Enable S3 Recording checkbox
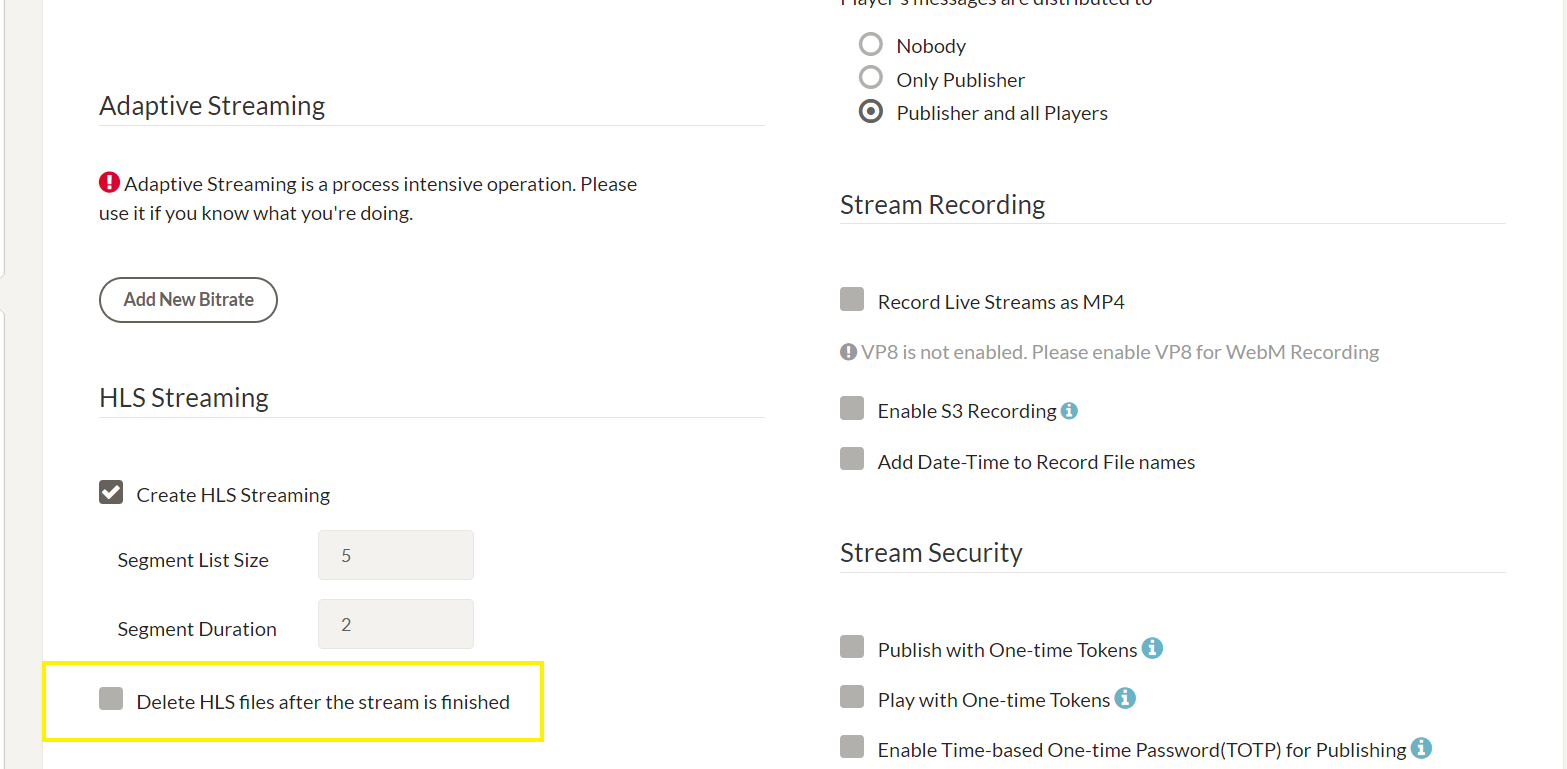This screenshot has height=769, width=1567. click(852, 408)
